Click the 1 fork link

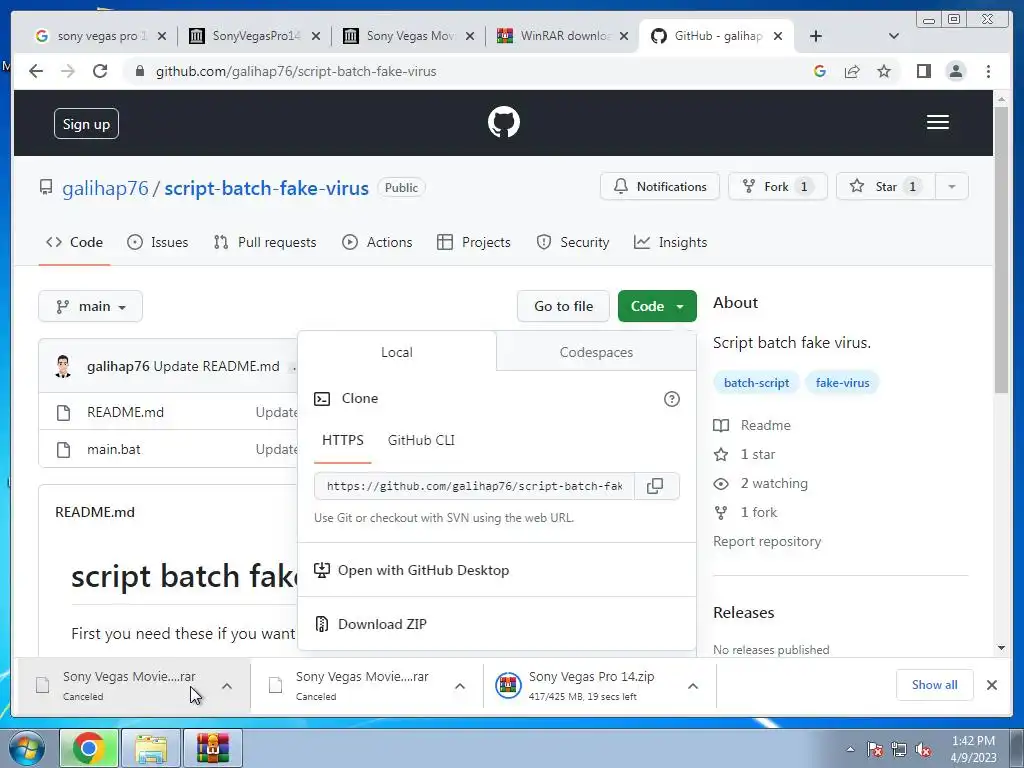745,513
